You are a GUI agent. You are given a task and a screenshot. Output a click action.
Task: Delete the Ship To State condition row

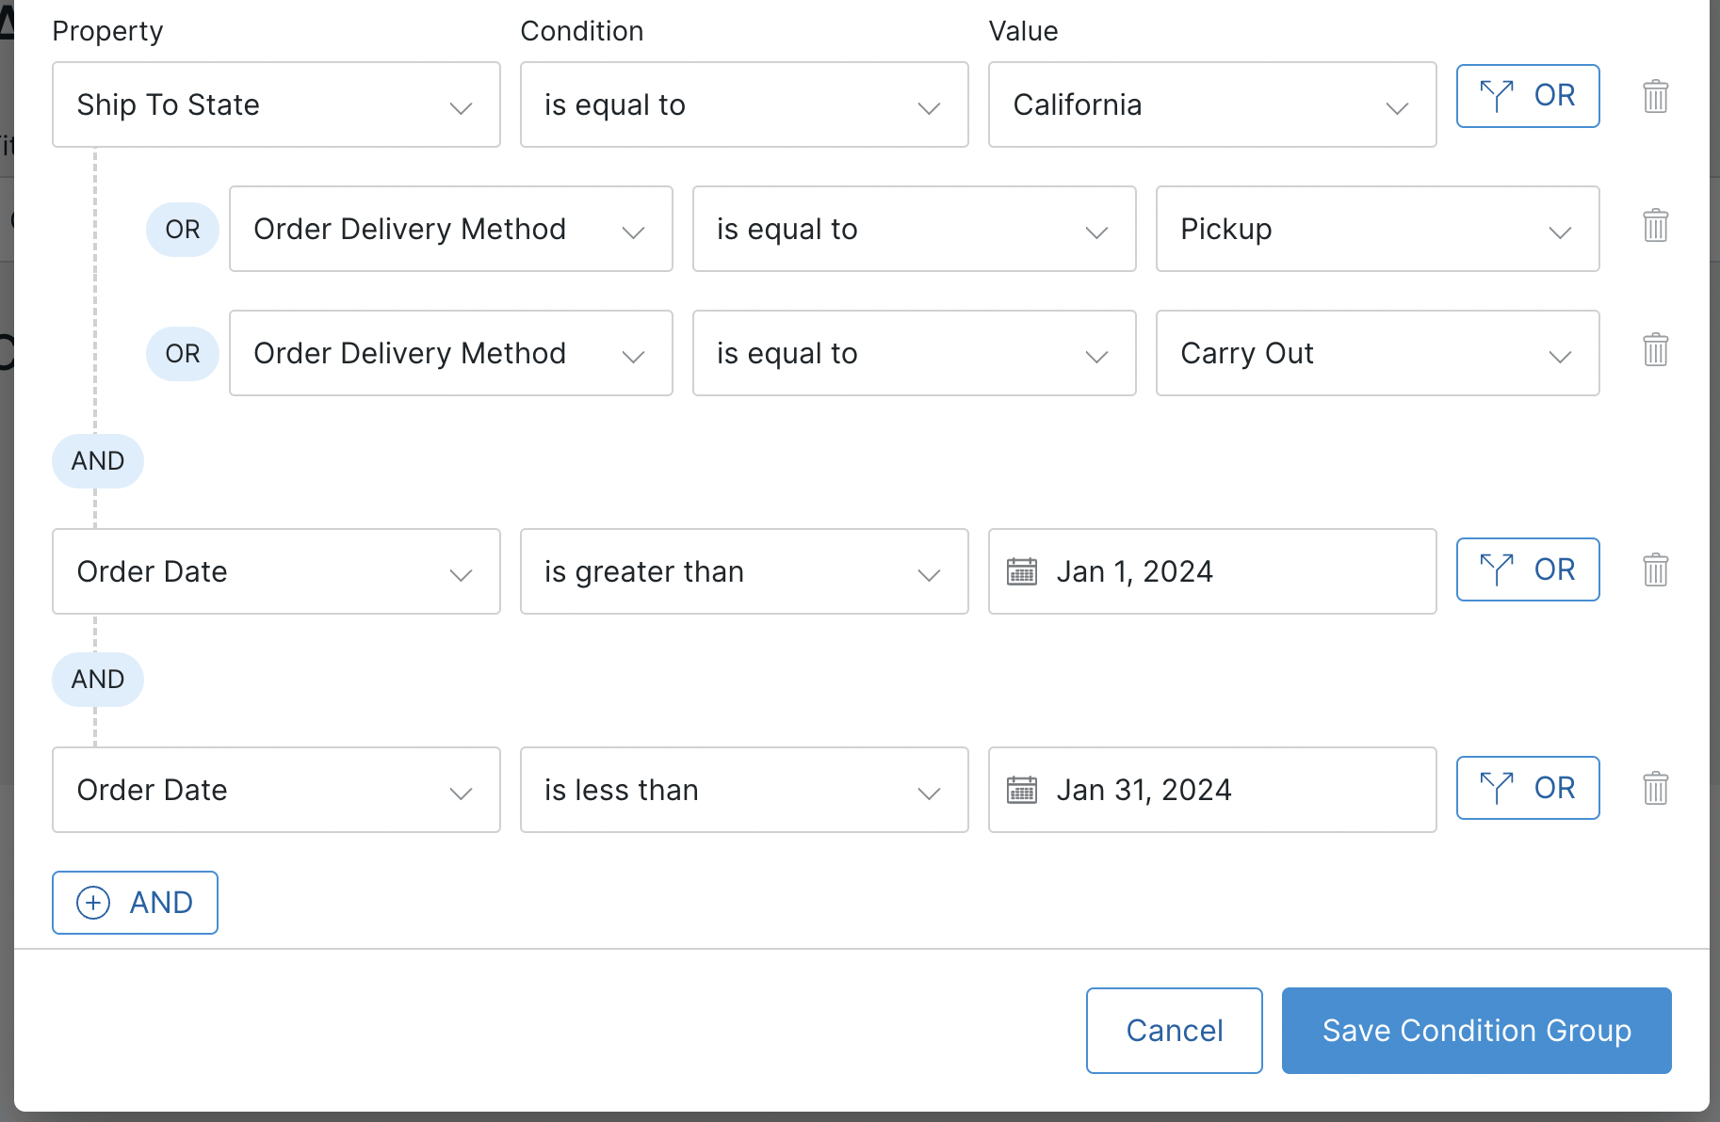click(1655, 97)
